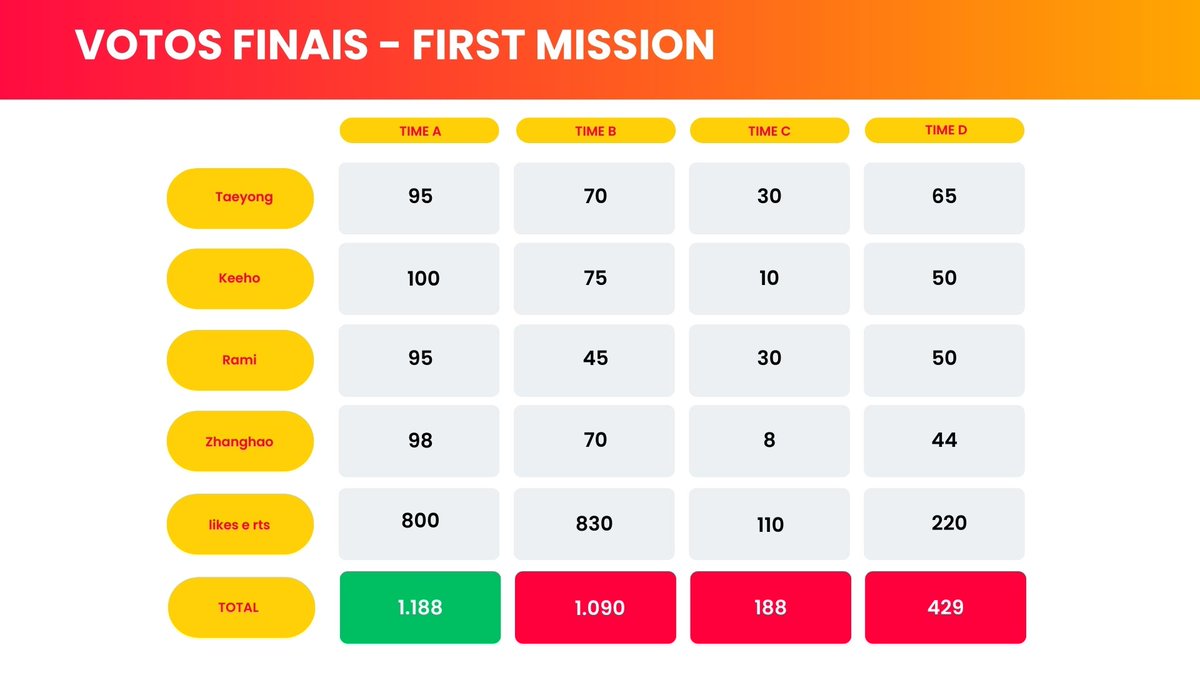Click the 800 likes cell under TIME A
The height and width of the screenshot is (675, 1200).
pos(419,524)
